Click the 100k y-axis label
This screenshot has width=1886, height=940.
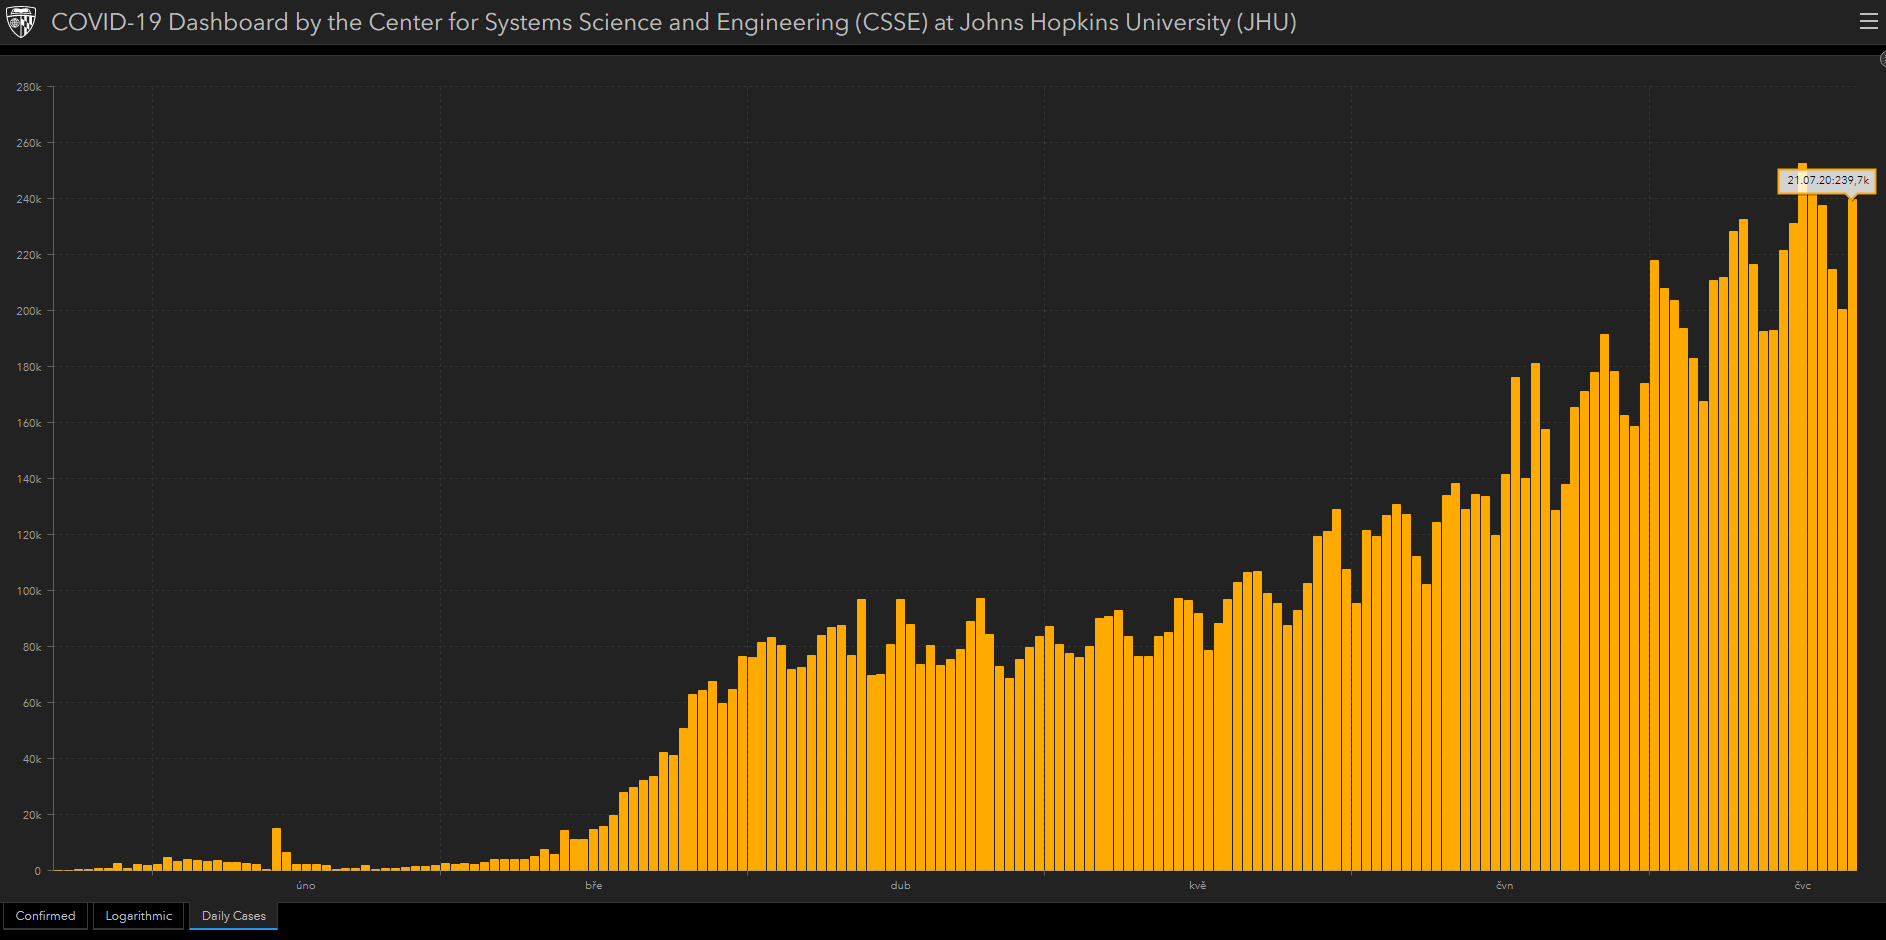coord(29,592)
